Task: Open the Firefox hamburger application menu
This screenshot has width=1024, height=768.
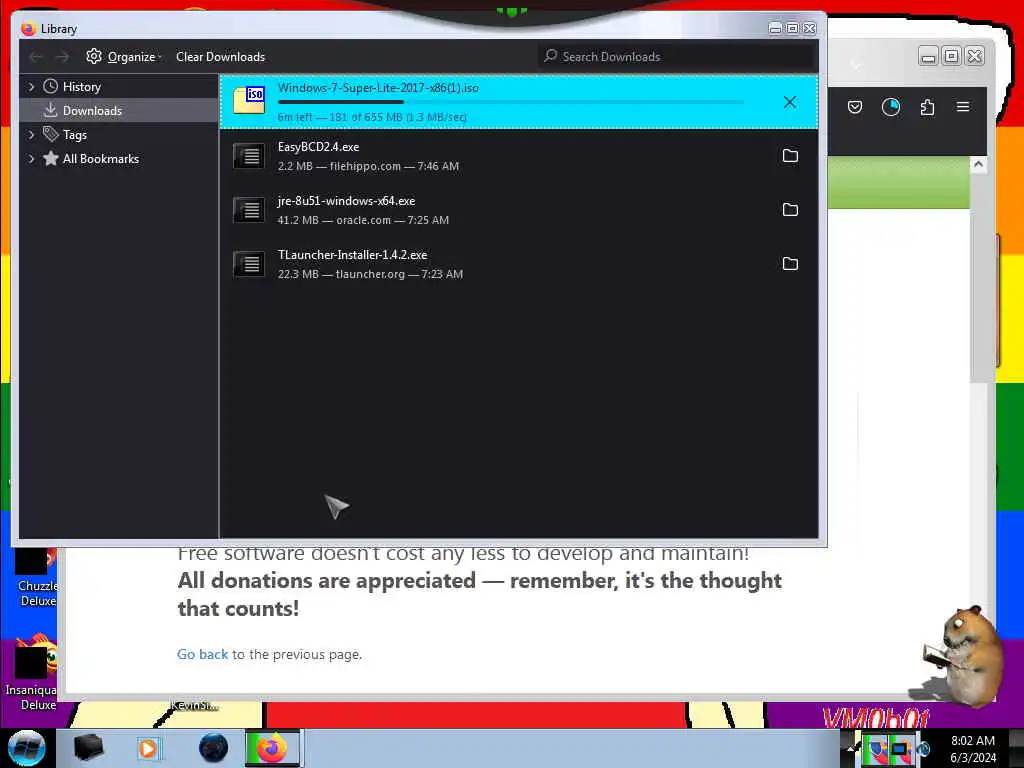Action: coord(963,106)
